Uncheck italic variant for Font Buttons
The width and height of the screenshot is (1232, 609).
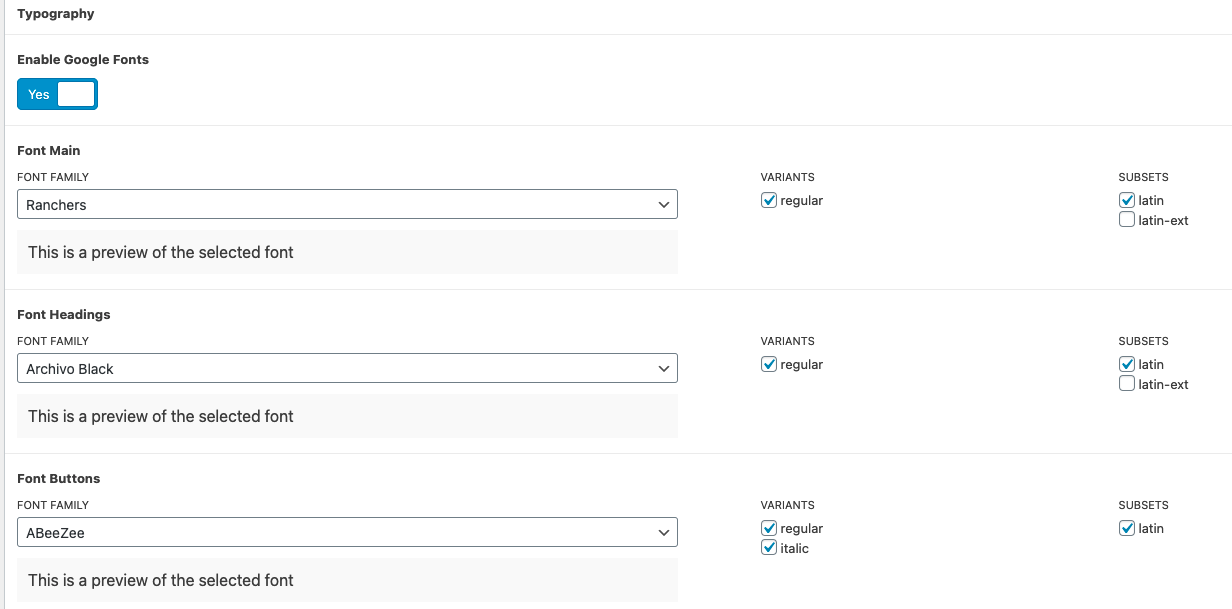[769, 548]
